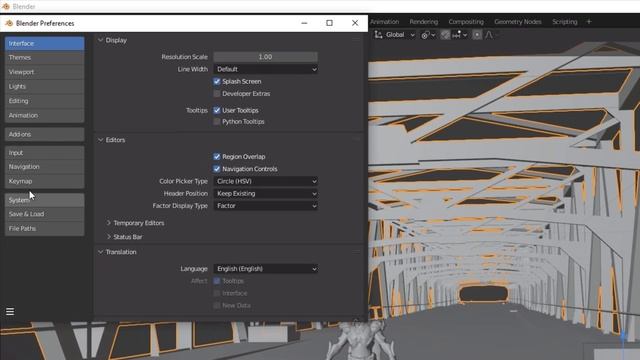Open the Preferences hamburger menu

click(10, 312)
